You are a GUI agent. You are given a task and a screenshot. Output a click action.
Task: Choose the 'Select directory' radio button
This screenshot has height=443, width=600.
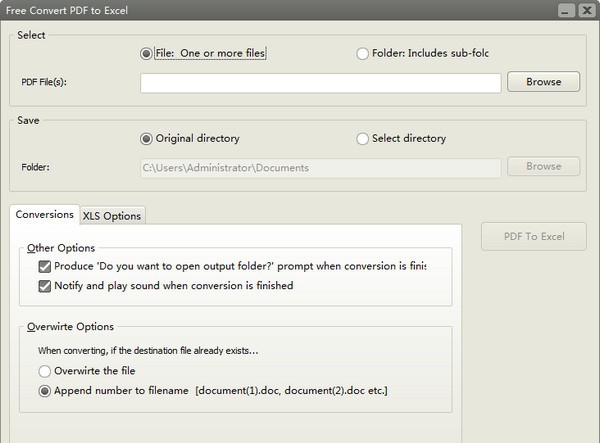point(362,139)
